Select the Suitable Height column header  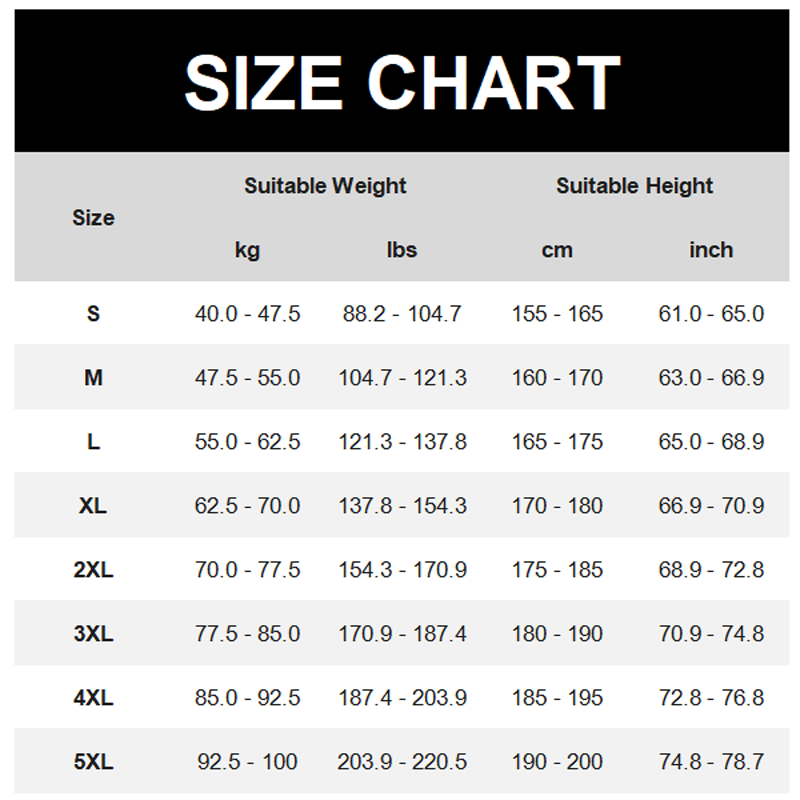click(634, 186)
